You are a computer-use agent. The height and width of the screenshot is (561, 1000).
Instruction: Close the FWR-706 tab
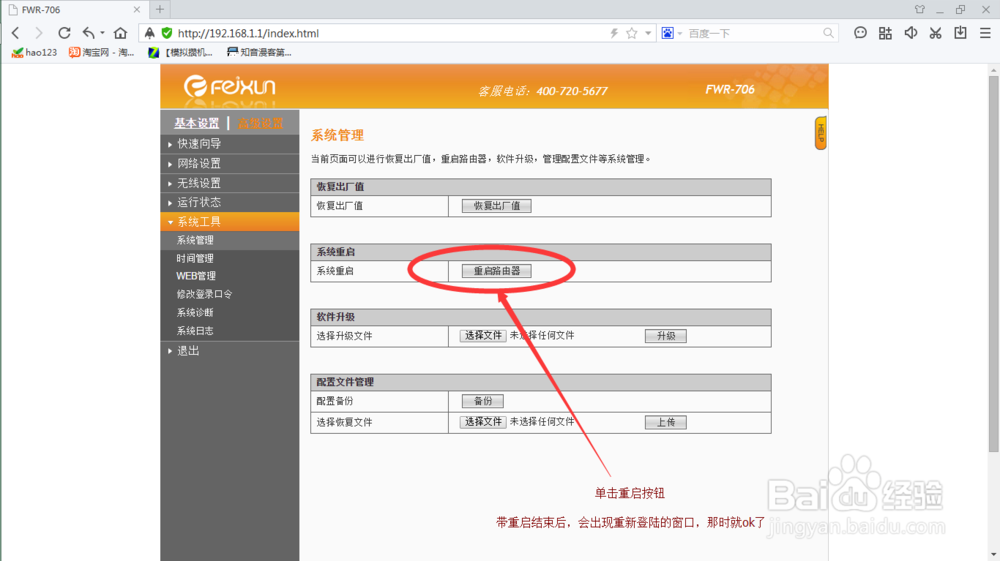point(136,10)
